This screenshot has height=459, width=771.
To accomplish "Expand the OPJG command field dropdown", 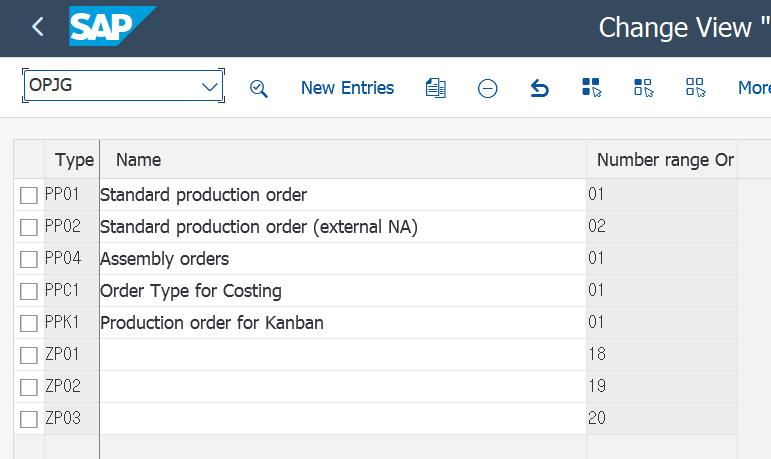I will (210, 87).
